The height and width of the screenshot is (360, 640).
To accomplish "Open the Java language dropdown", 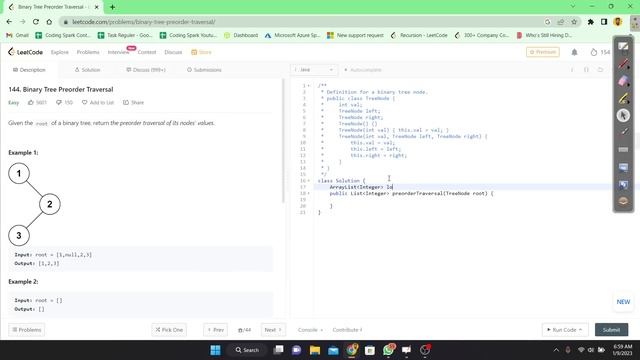I will pyautogui.click(x=314, y=70).
